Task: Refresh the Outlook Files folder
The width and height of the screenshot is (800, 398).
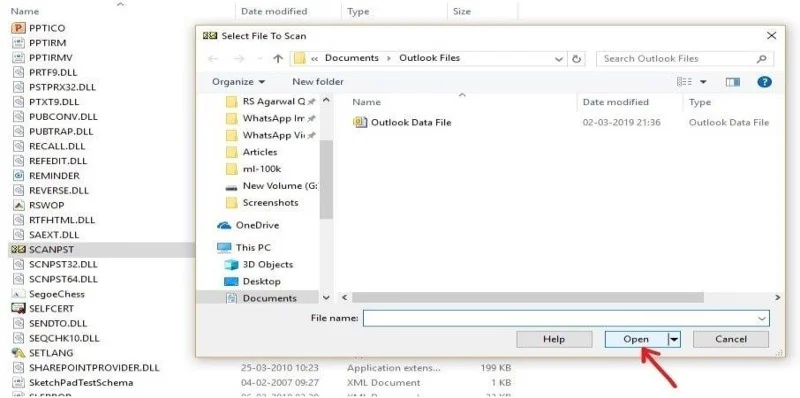Action: click(577, 59)
